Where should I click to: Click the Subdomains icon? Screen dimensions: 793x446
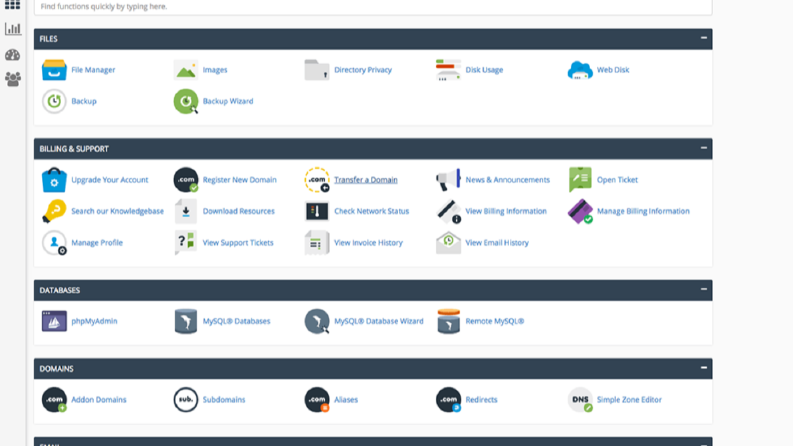pyautogui.click(x=186, y=399)
